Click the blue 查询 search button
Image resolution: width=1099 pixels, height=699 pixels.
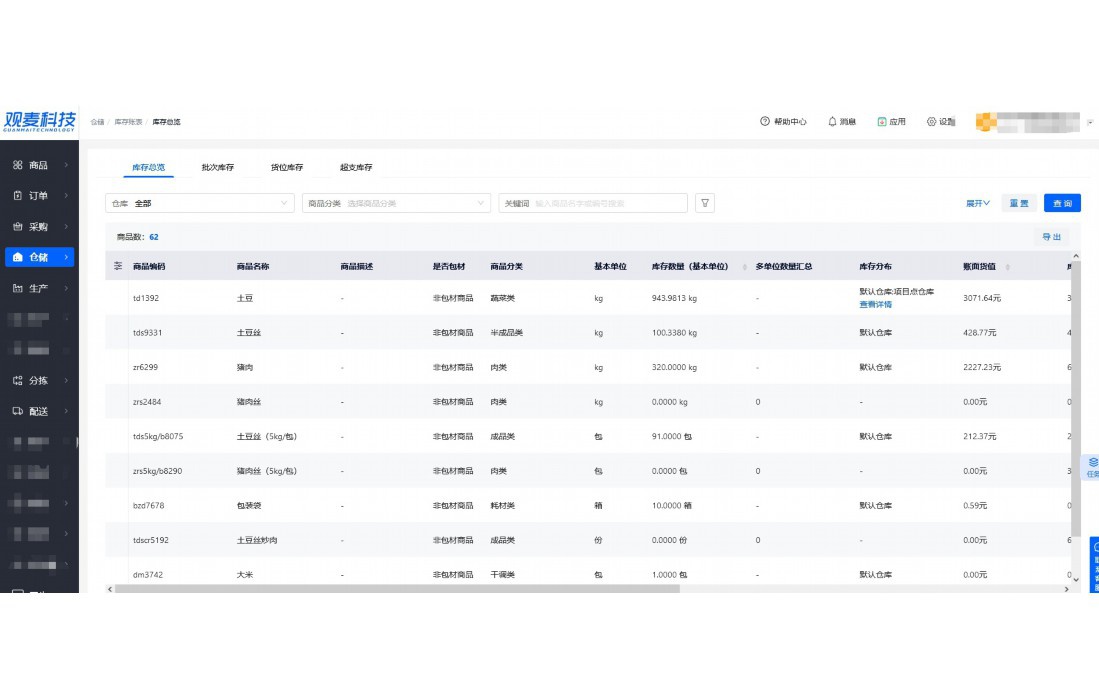pos(1062,203)
